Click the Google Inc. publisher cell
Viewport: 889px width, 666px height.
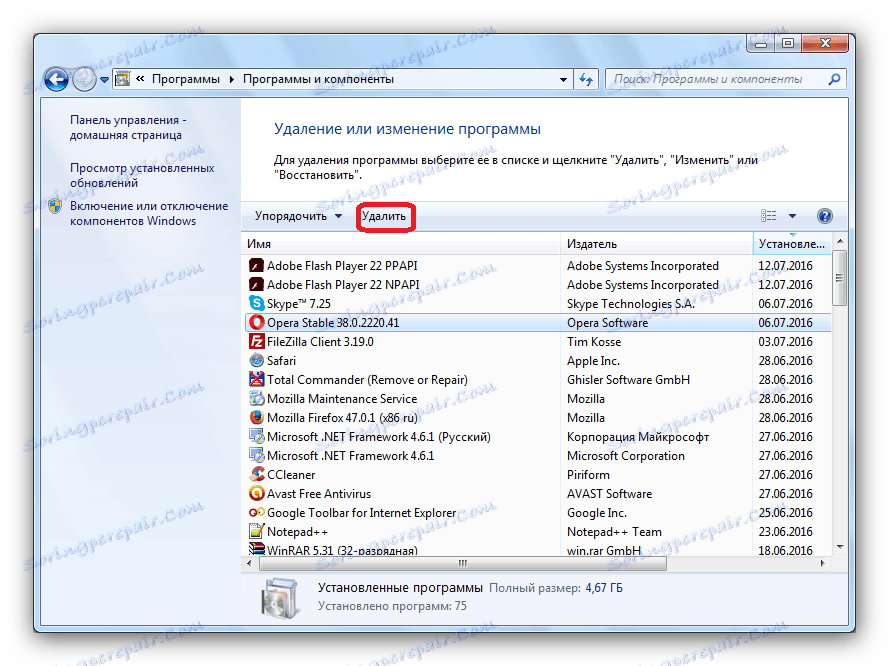pos(596,512)
